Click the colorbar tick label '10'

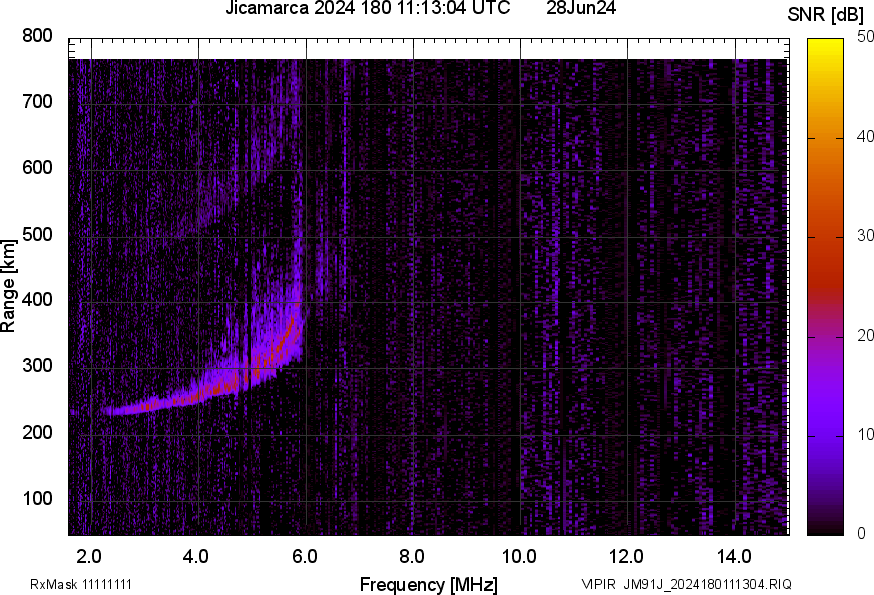click(865, 434)
